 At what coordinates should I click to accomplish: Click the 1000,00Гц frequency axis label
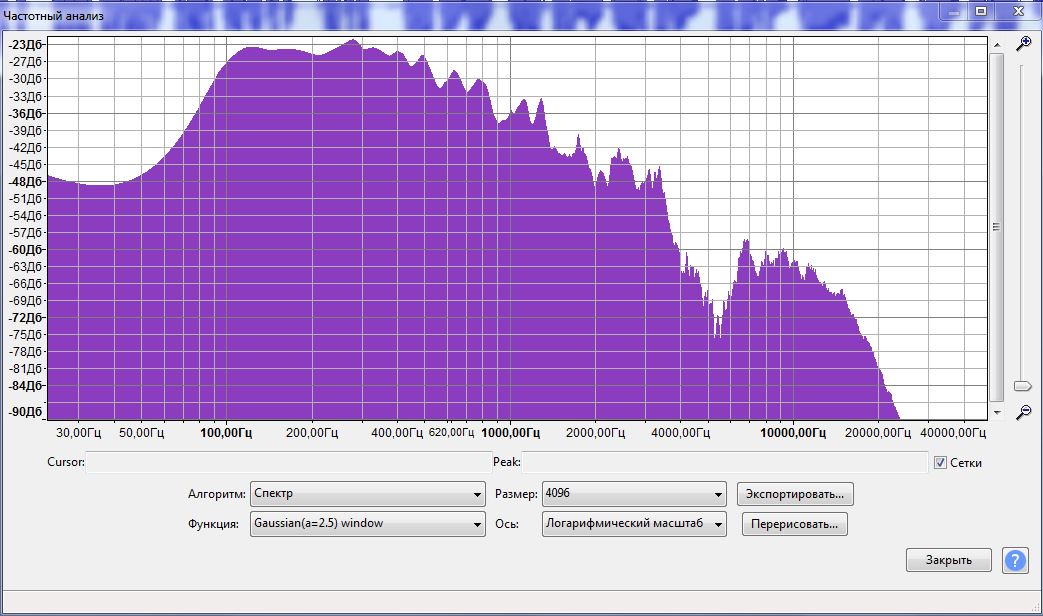[510, 432]
